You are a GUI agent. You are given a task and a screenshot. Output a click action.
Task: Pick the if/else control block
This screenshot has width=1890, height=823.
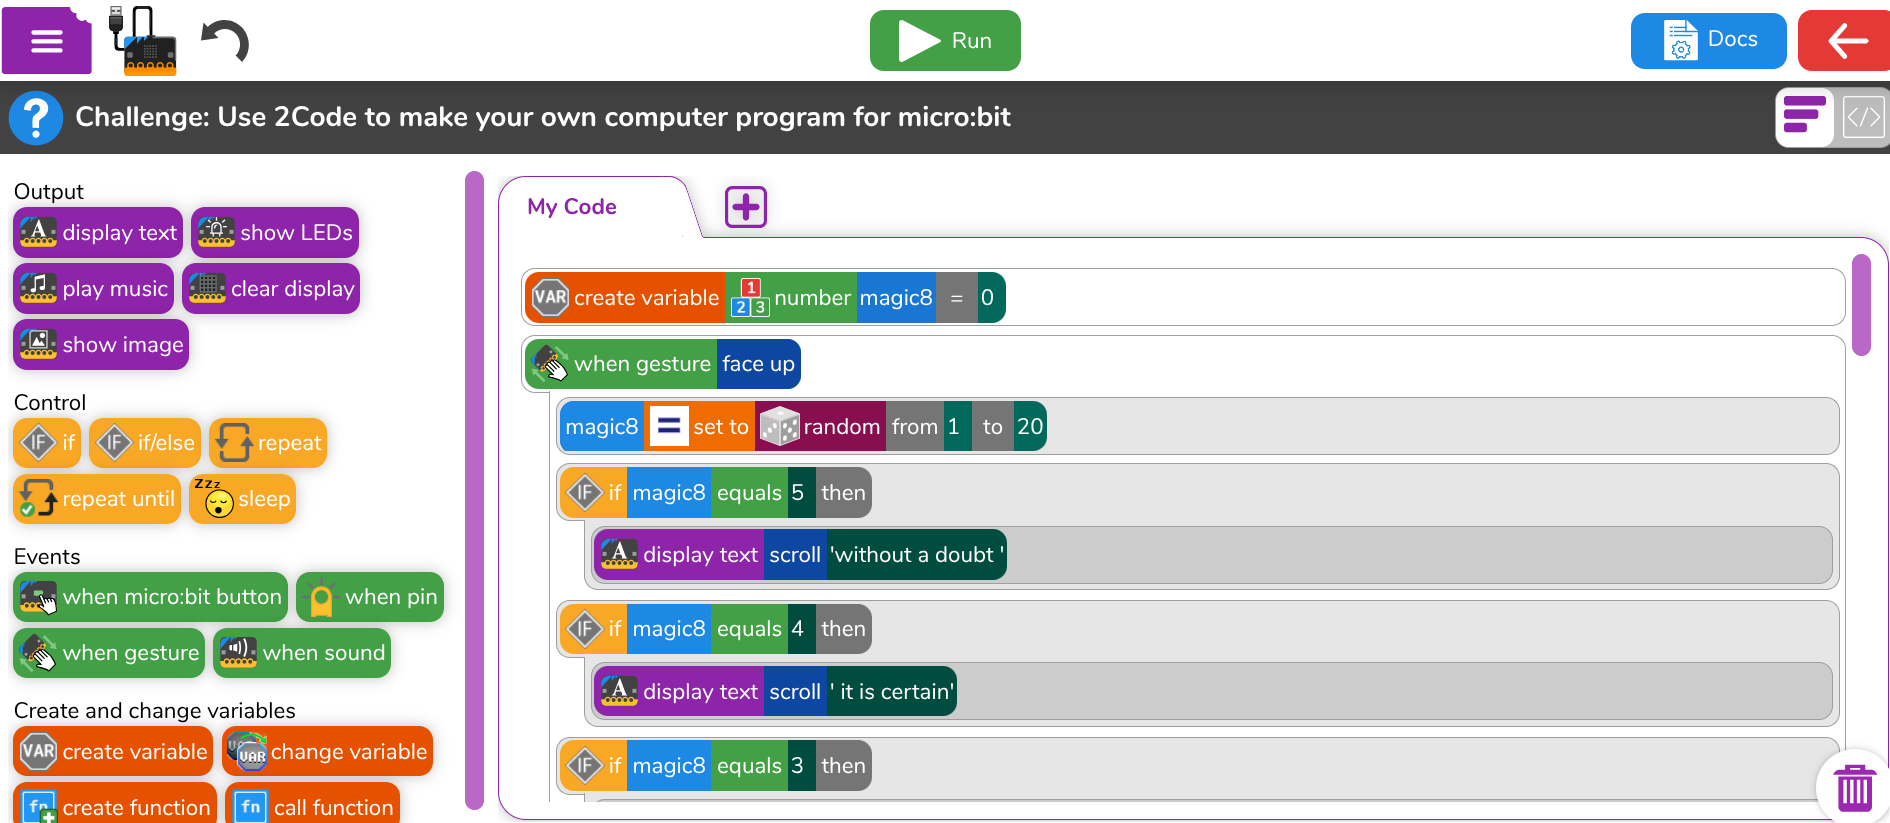[x=145, y=443]
